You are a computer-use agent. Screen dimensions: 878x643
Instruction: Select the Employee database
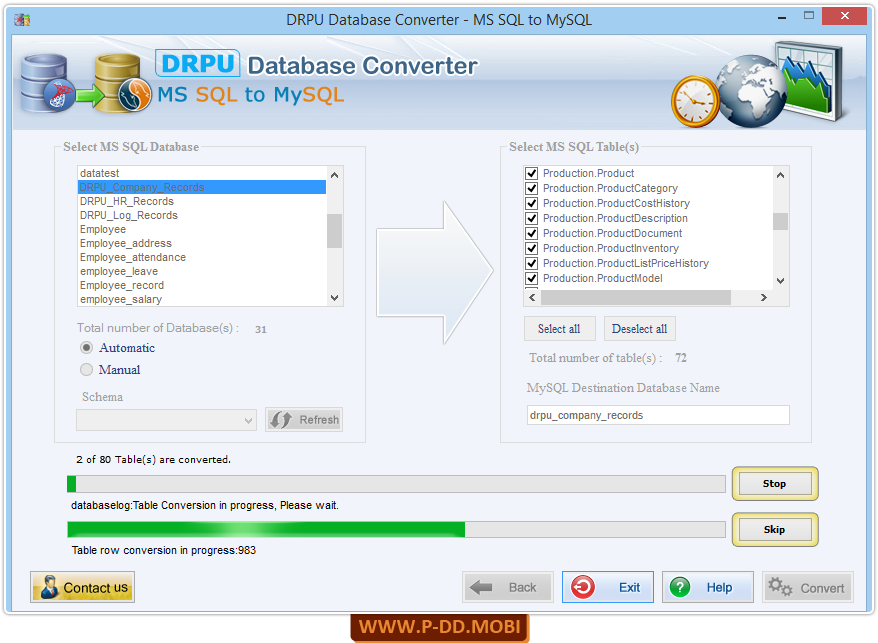tap(202, 229)
